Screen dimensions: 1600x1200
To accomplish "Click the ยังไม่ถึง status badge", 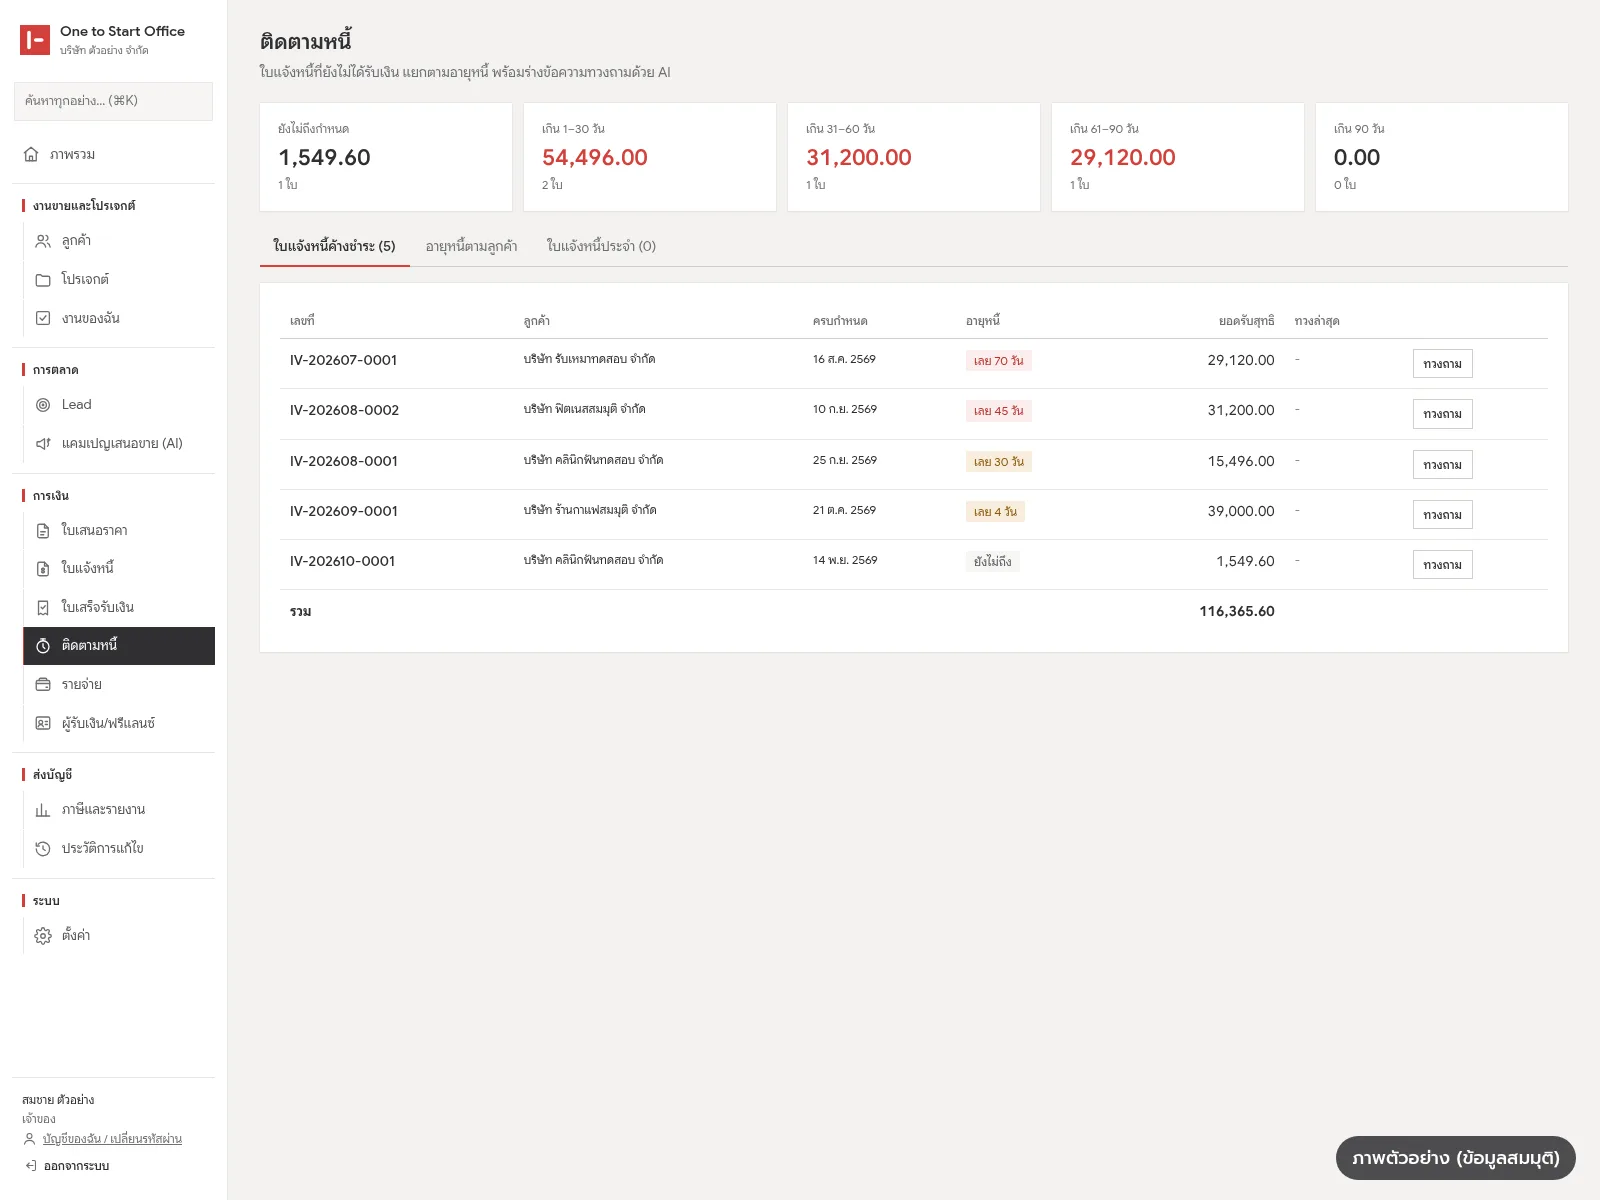I will [993, 562].
